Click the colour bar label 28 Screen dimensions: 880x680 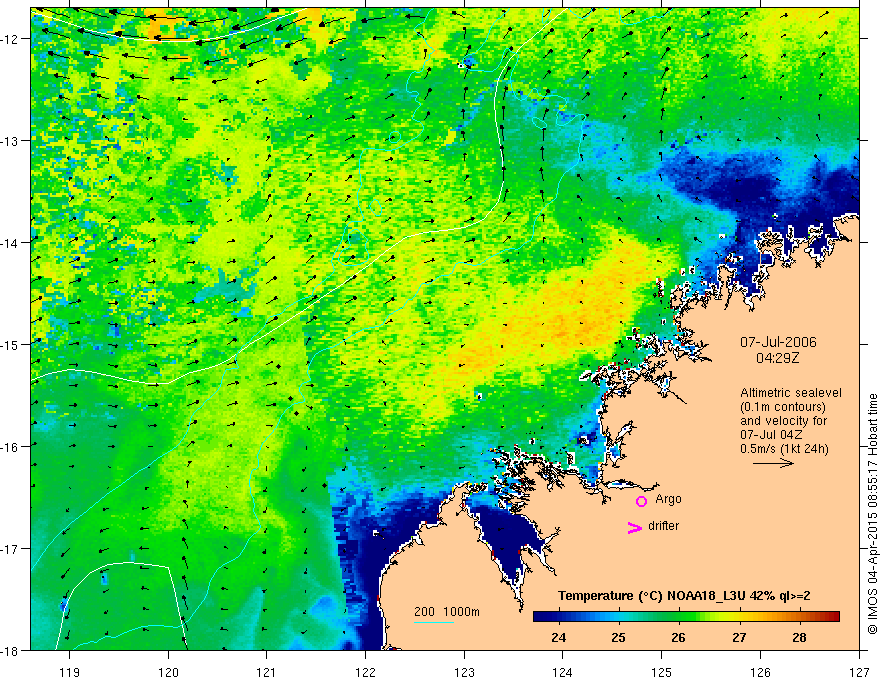coord(799,637)
